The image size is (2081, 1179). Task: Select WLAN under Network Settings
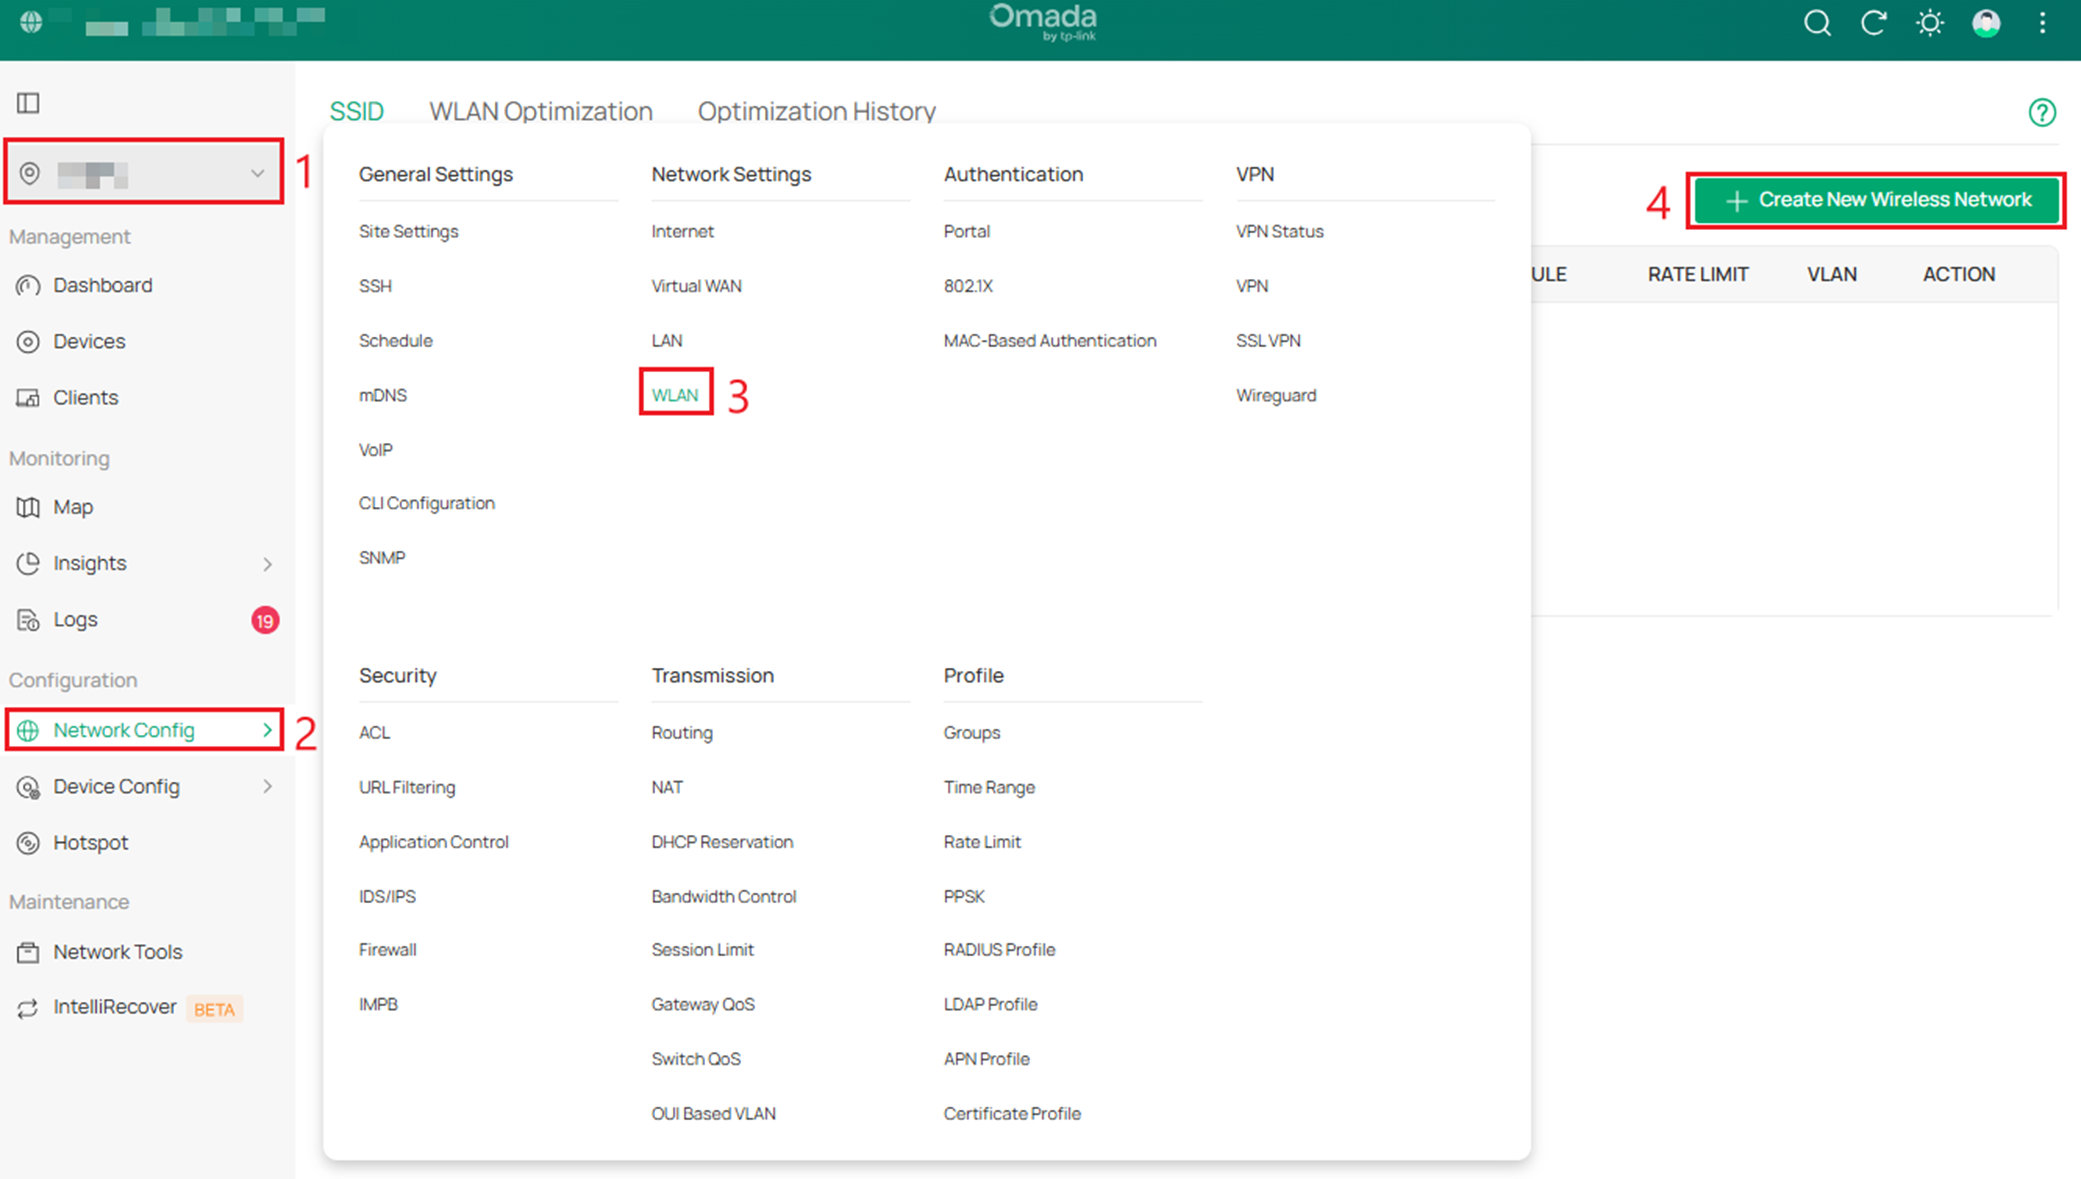(x=675, y=395)
